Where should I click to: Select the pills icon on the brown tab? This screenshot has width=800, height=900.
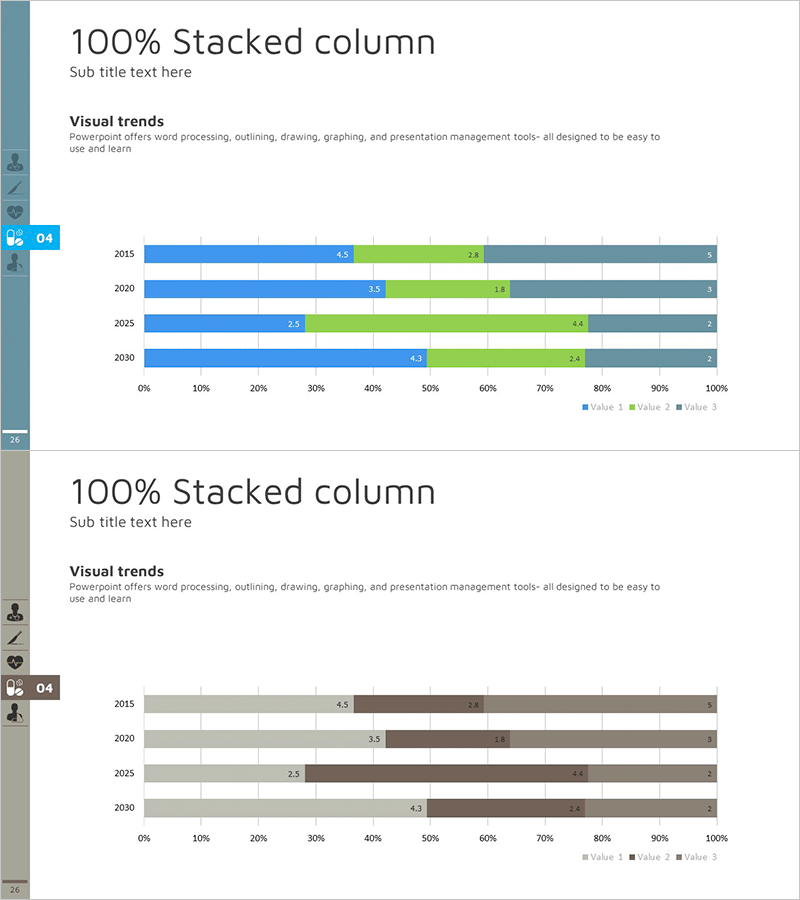[15, 688]
